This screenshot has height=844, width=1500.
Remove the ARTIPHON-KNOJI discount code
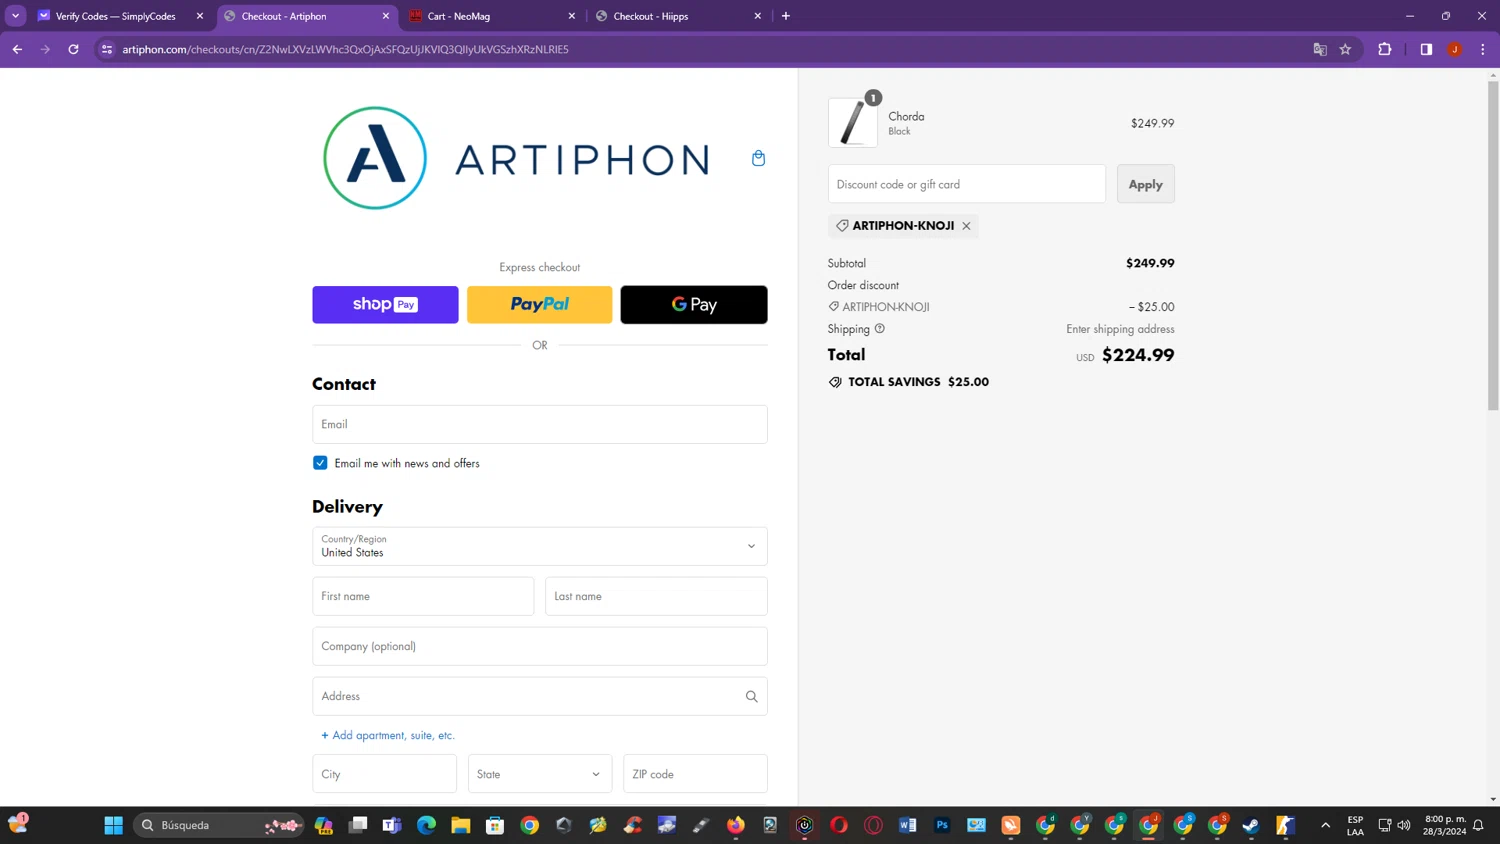(966, 226)
